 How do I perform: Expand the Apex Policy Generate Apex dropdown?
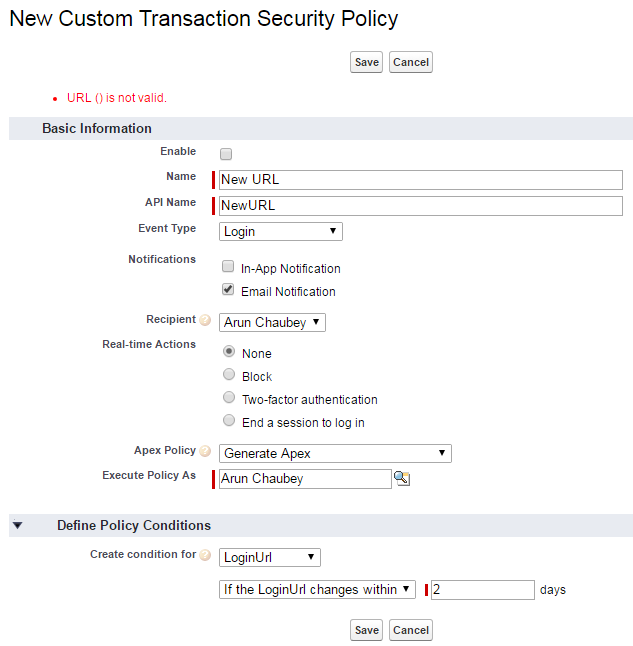(335, 453)
